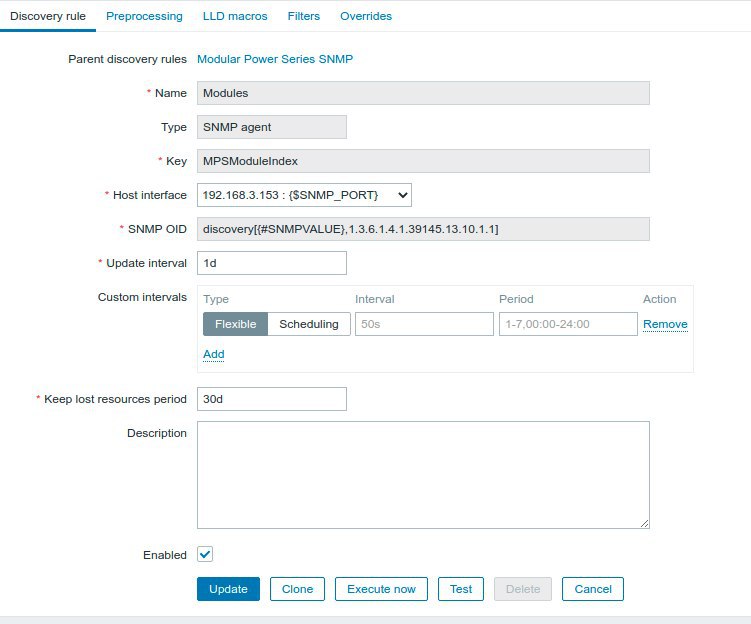Click the Test button
The width and height of the screenshot is (751, 624).
click(461, 589)
